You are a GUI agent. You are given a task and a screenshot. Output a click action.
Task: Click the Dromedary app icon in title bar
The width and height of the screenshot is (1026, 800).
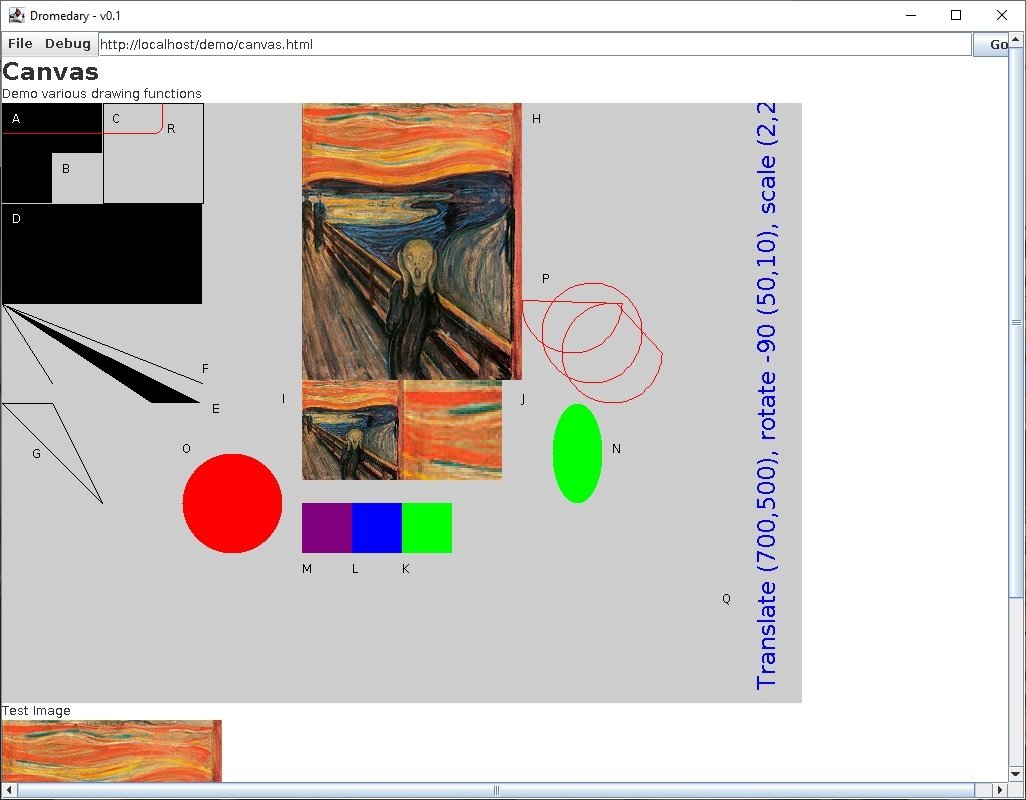[x=16, y=15]
